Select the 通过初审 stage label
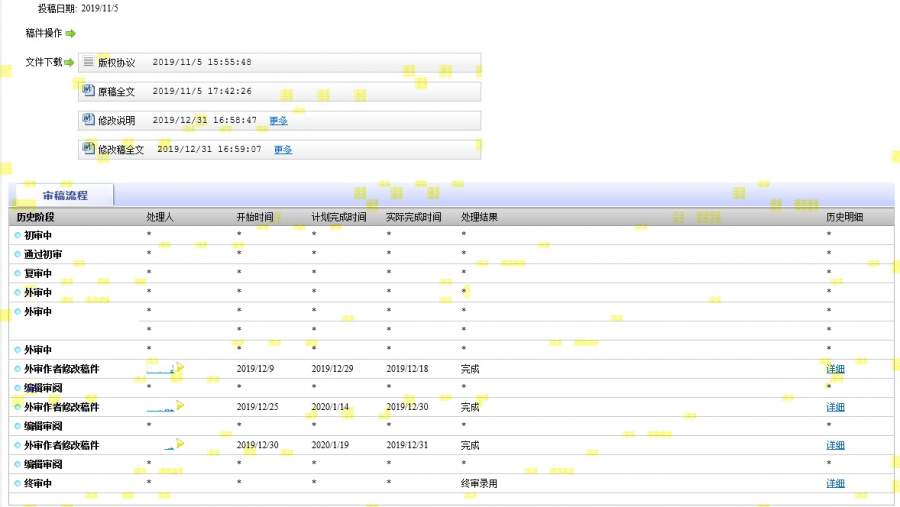900x507 pixels. click(x=43, y=254)
